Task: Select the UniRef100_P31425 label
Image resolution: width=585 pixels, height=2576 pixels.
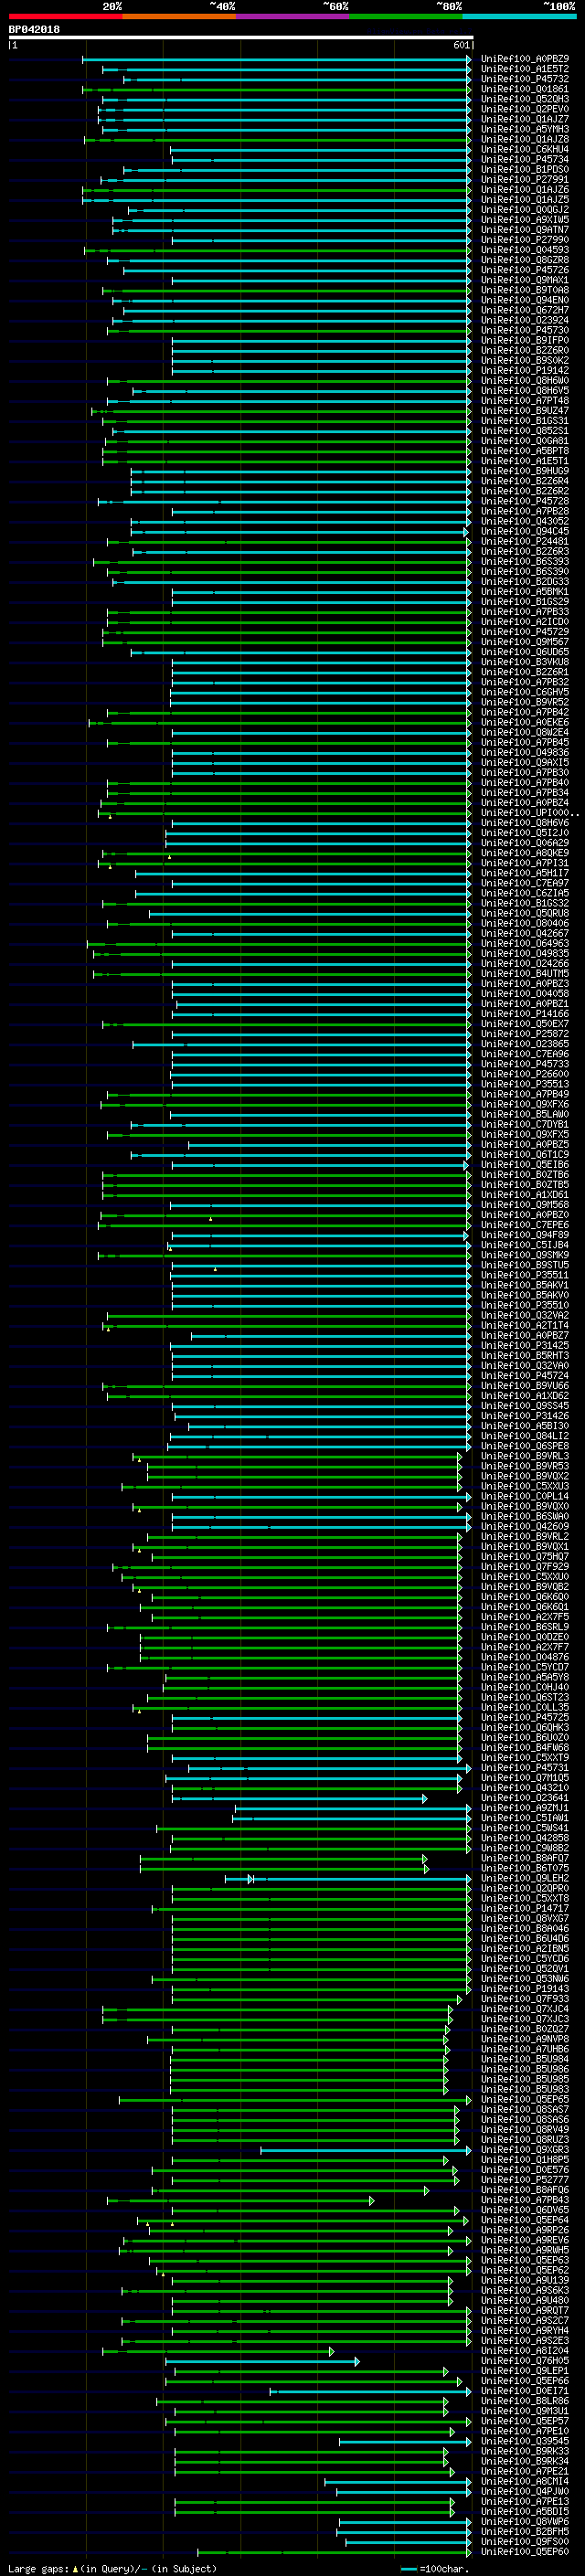Action: tap(525, 1346)
